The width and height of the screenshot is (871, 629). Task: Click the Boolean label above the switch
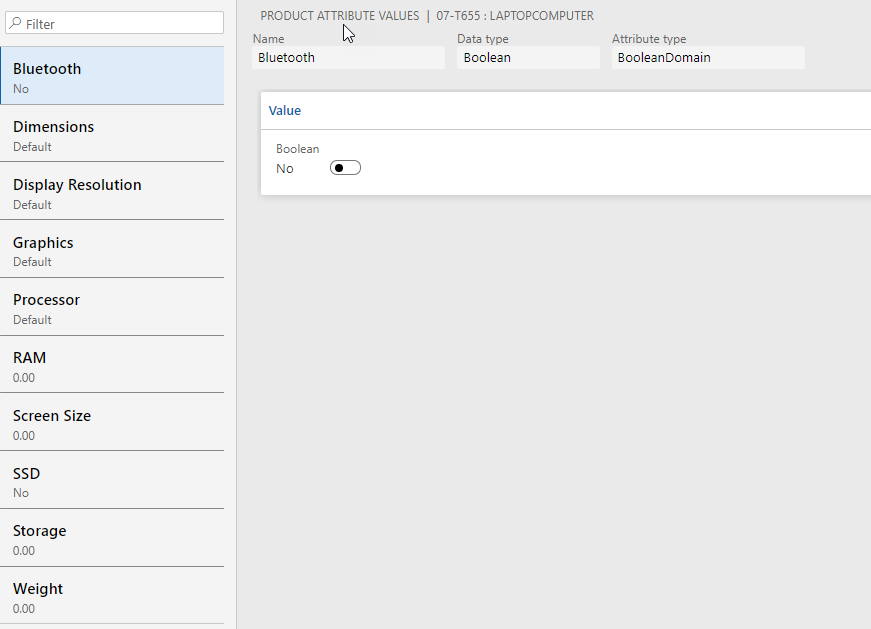[297, 149]
